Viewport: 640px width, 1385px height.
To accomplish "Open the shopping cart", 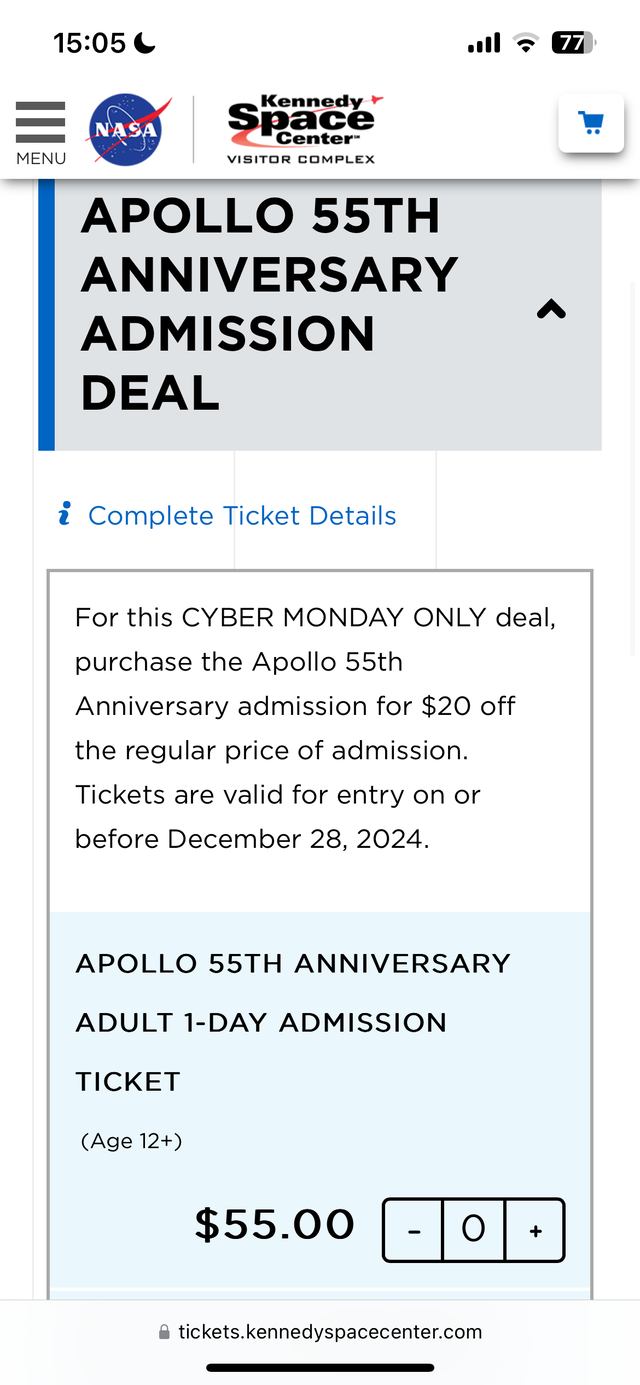I will [591, 124].
